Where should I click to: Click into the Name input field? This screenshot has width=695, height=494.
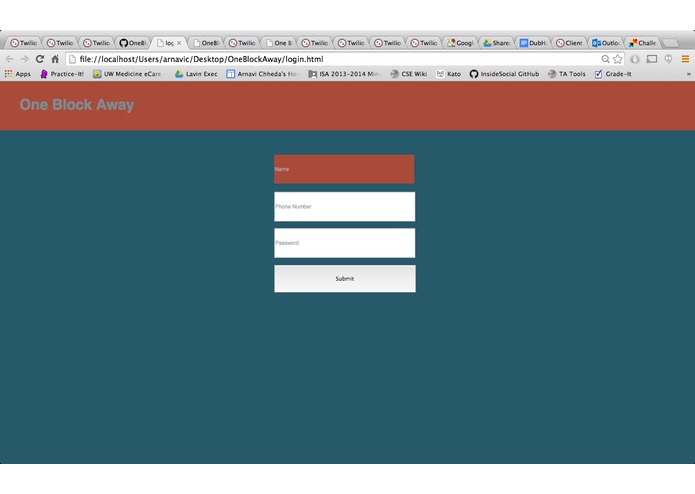[x=344, y=169]
